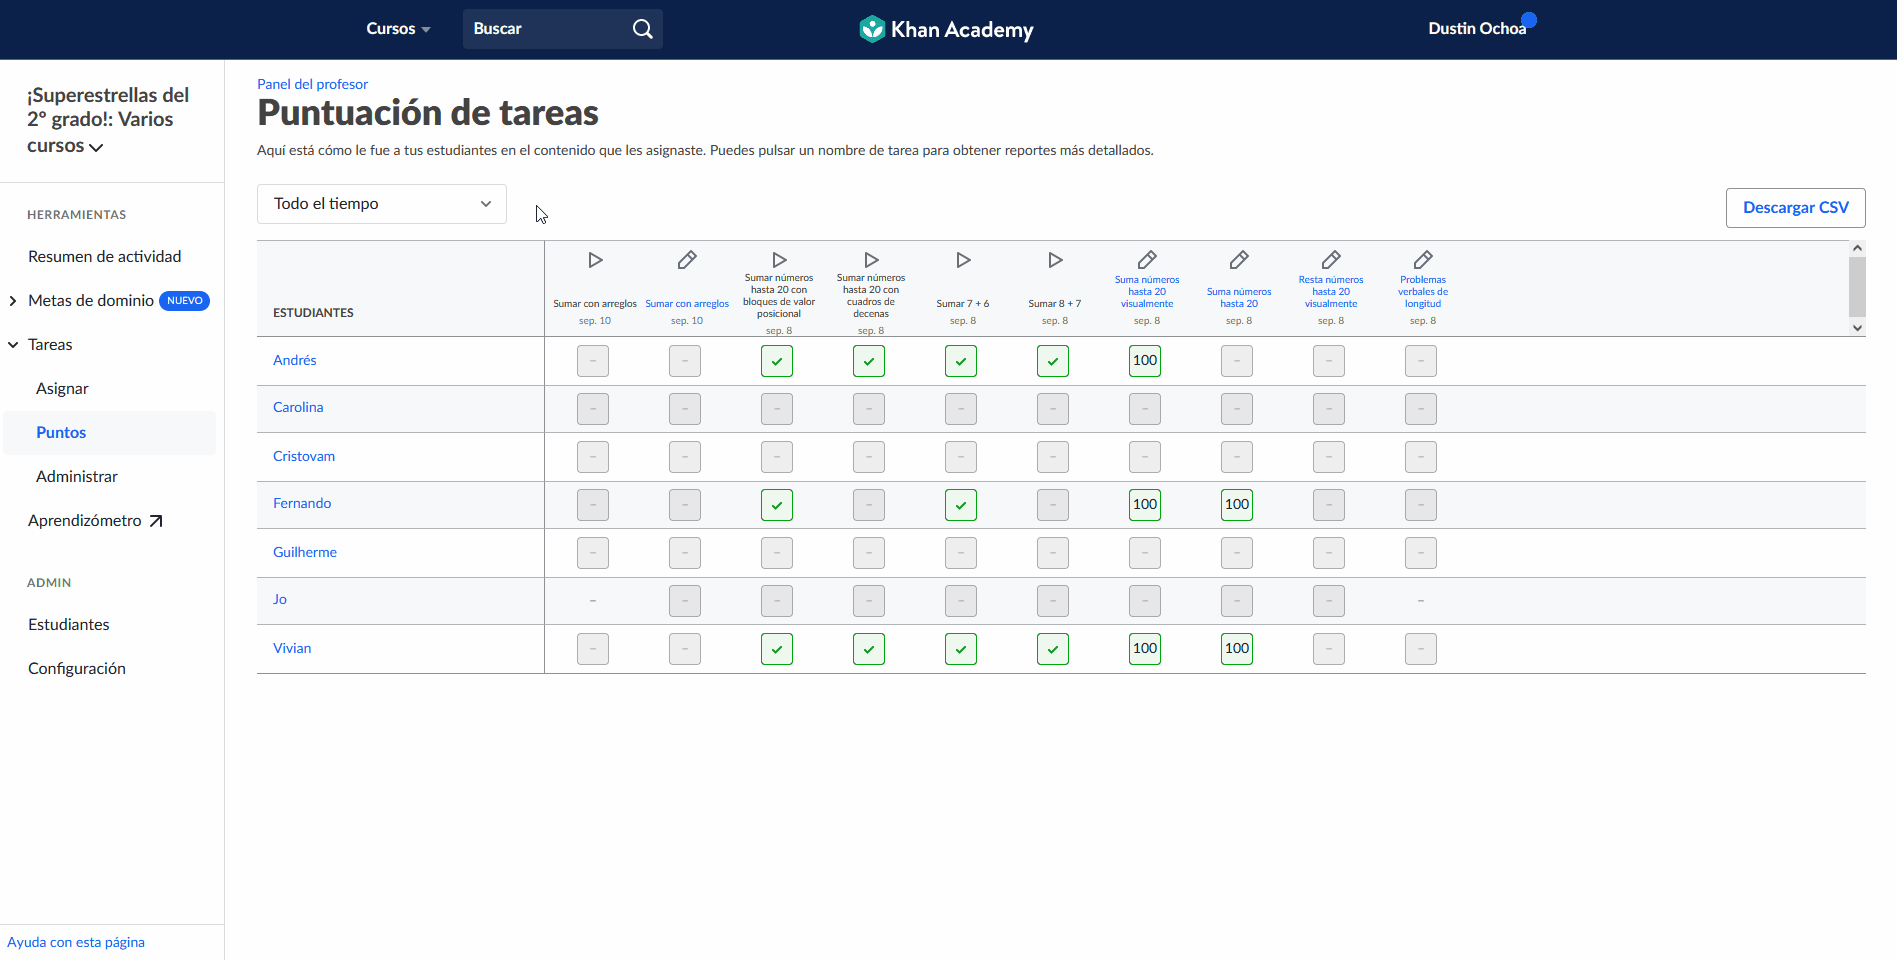
Task: Open student Fernando's link
Action: click(x=302, y=503)
